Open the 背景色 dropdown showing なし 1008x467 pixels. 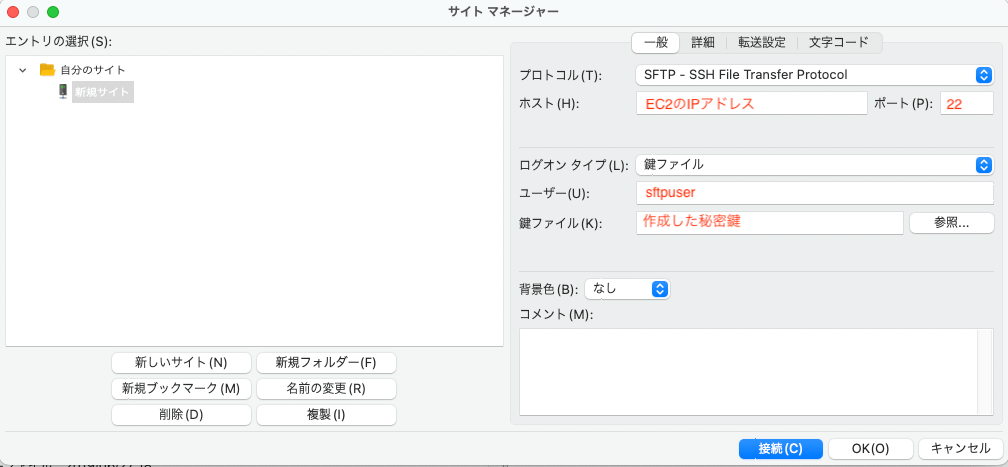pos(627,289)
